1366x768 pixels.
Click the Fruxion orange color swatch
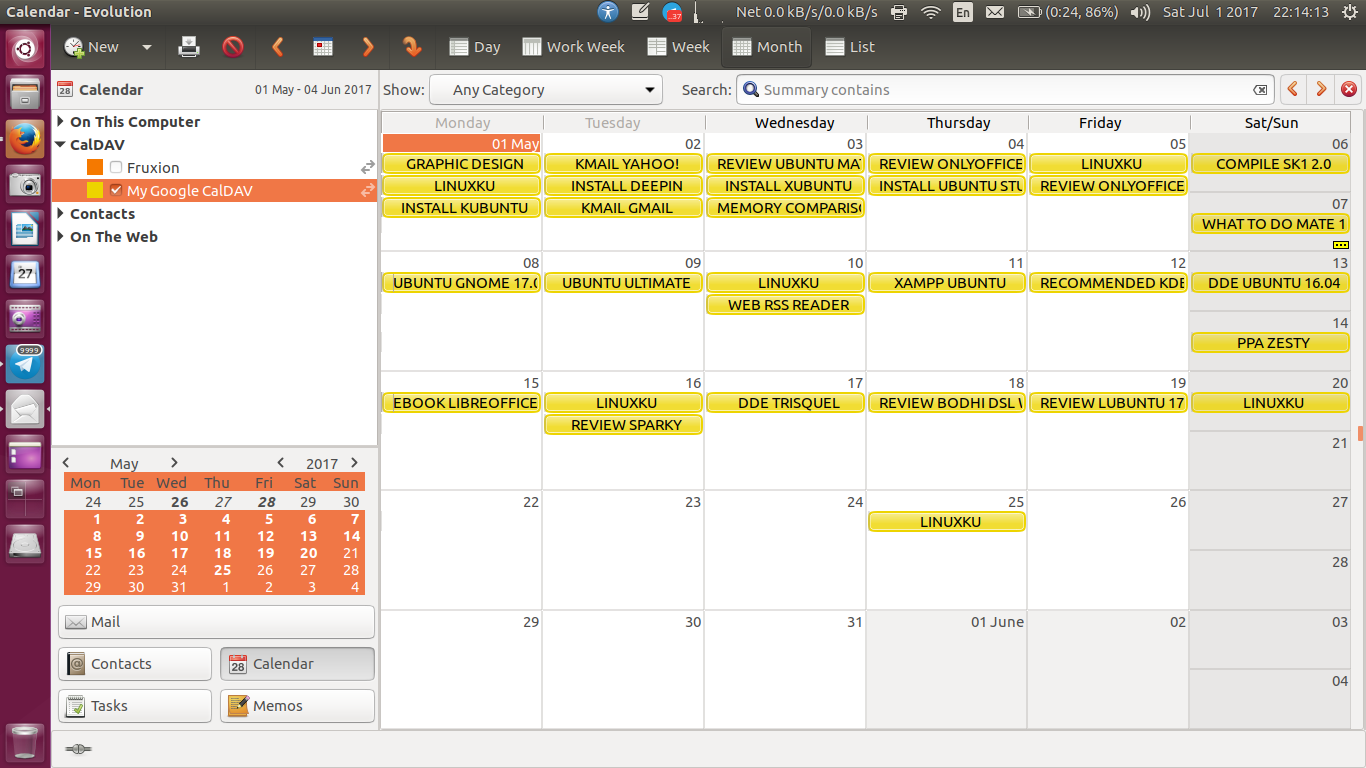click(95, 168)
